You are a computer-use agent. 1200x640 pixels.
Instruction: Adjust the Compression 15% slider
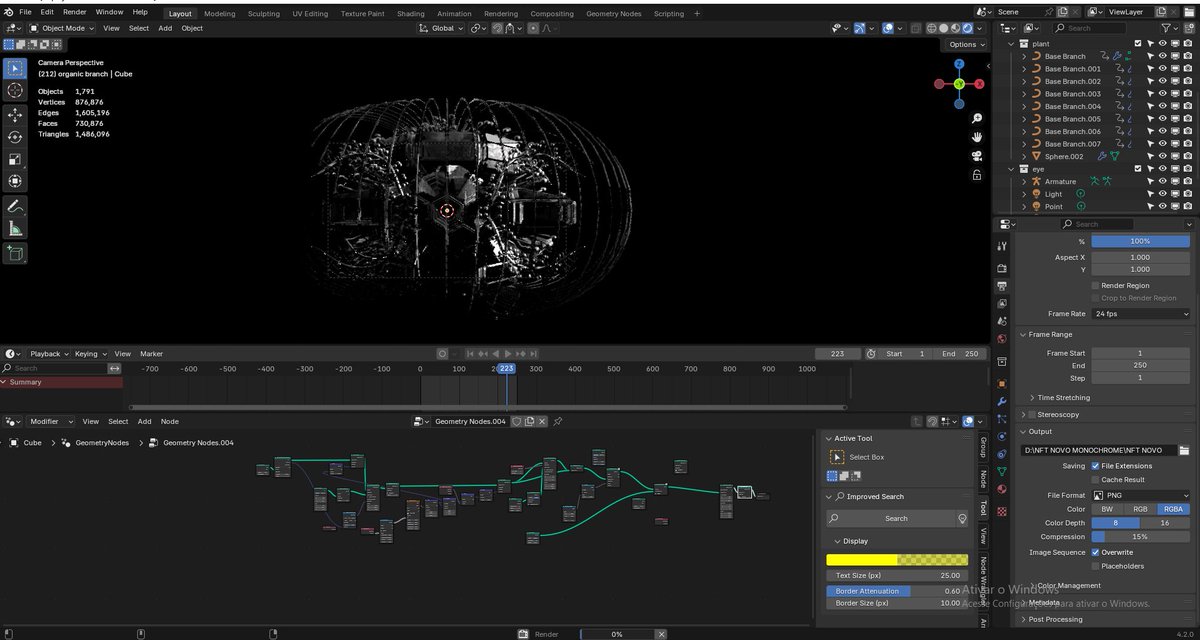[1141, 537]
